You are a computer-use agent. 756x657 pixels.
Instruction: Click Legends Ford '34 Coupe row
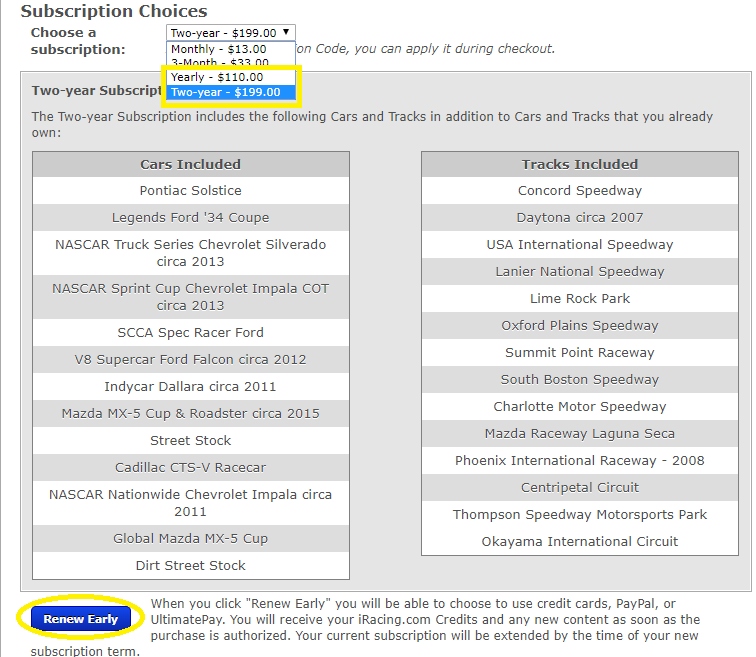pyautogui.click(x=190, y=217)
